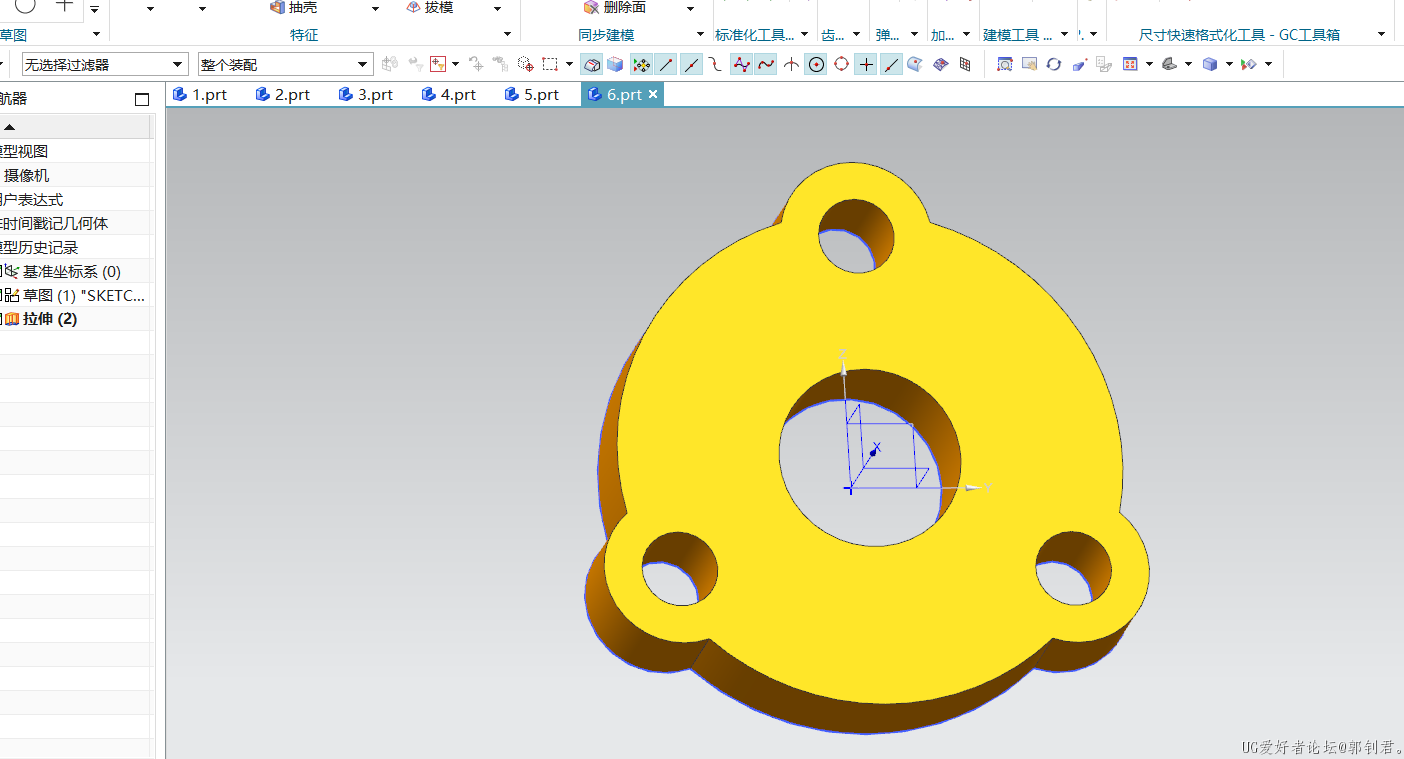Expand the Modeling Tools (建模工具) group arrow
Image resolution: width=1404 pixels, height=759 pixels.
1064,35
